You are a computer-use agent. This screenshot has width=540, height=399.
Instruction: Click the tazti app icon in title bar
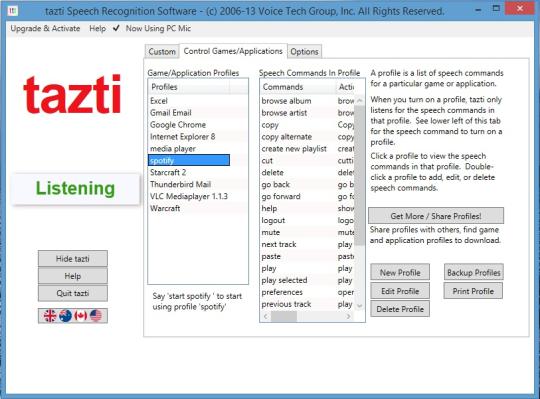tap(13, 11)
